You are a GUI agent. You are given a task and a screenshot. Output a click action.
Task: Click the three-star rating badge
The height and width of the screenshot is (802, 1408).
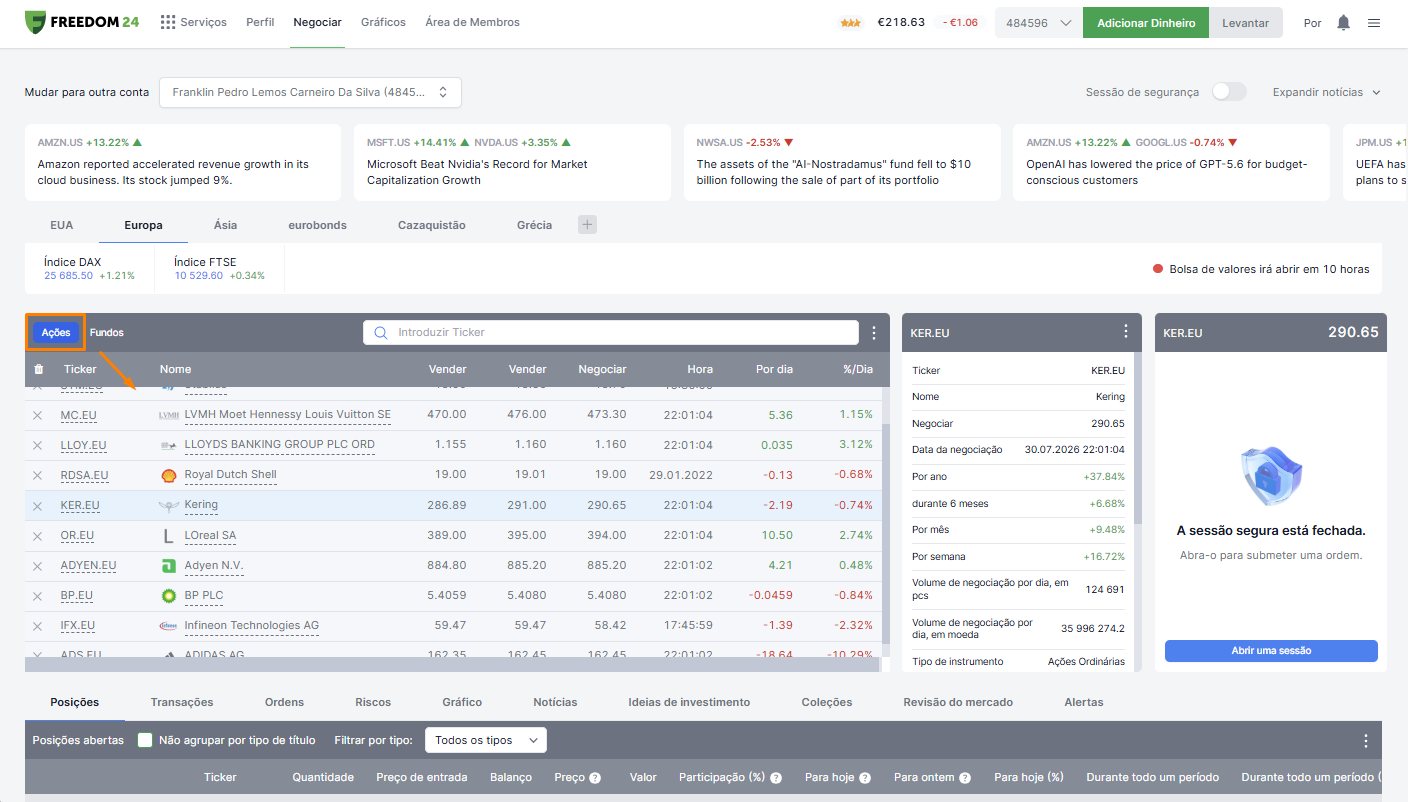pyautogui.click(x=850, y=23)
